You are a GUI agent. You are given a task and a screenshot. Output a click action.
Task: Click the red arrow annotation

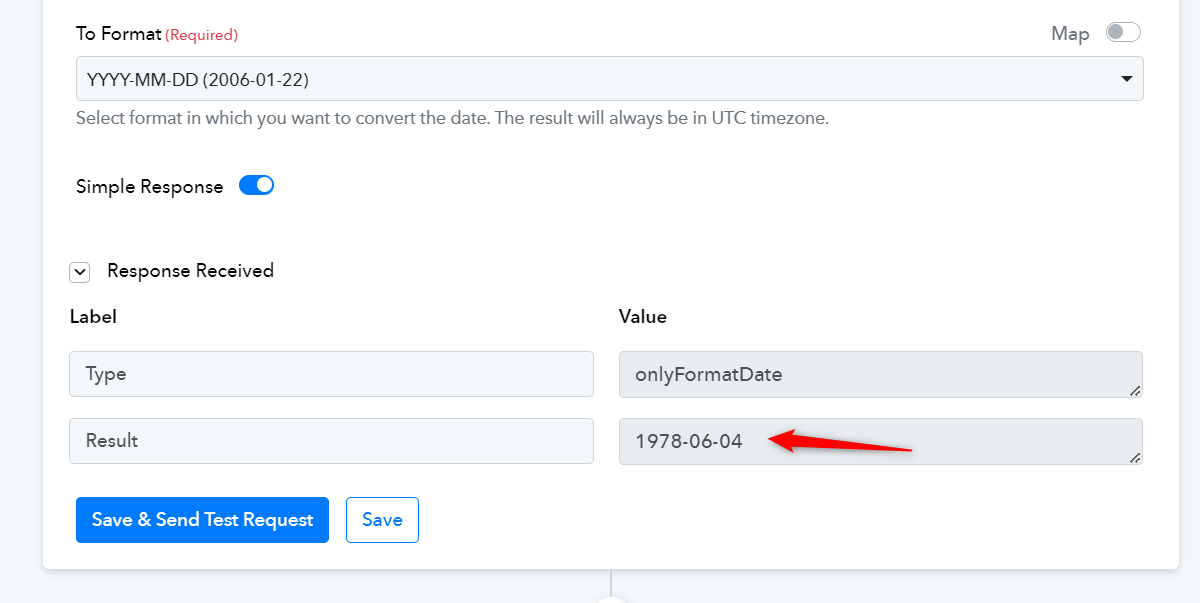pos(840,442)
